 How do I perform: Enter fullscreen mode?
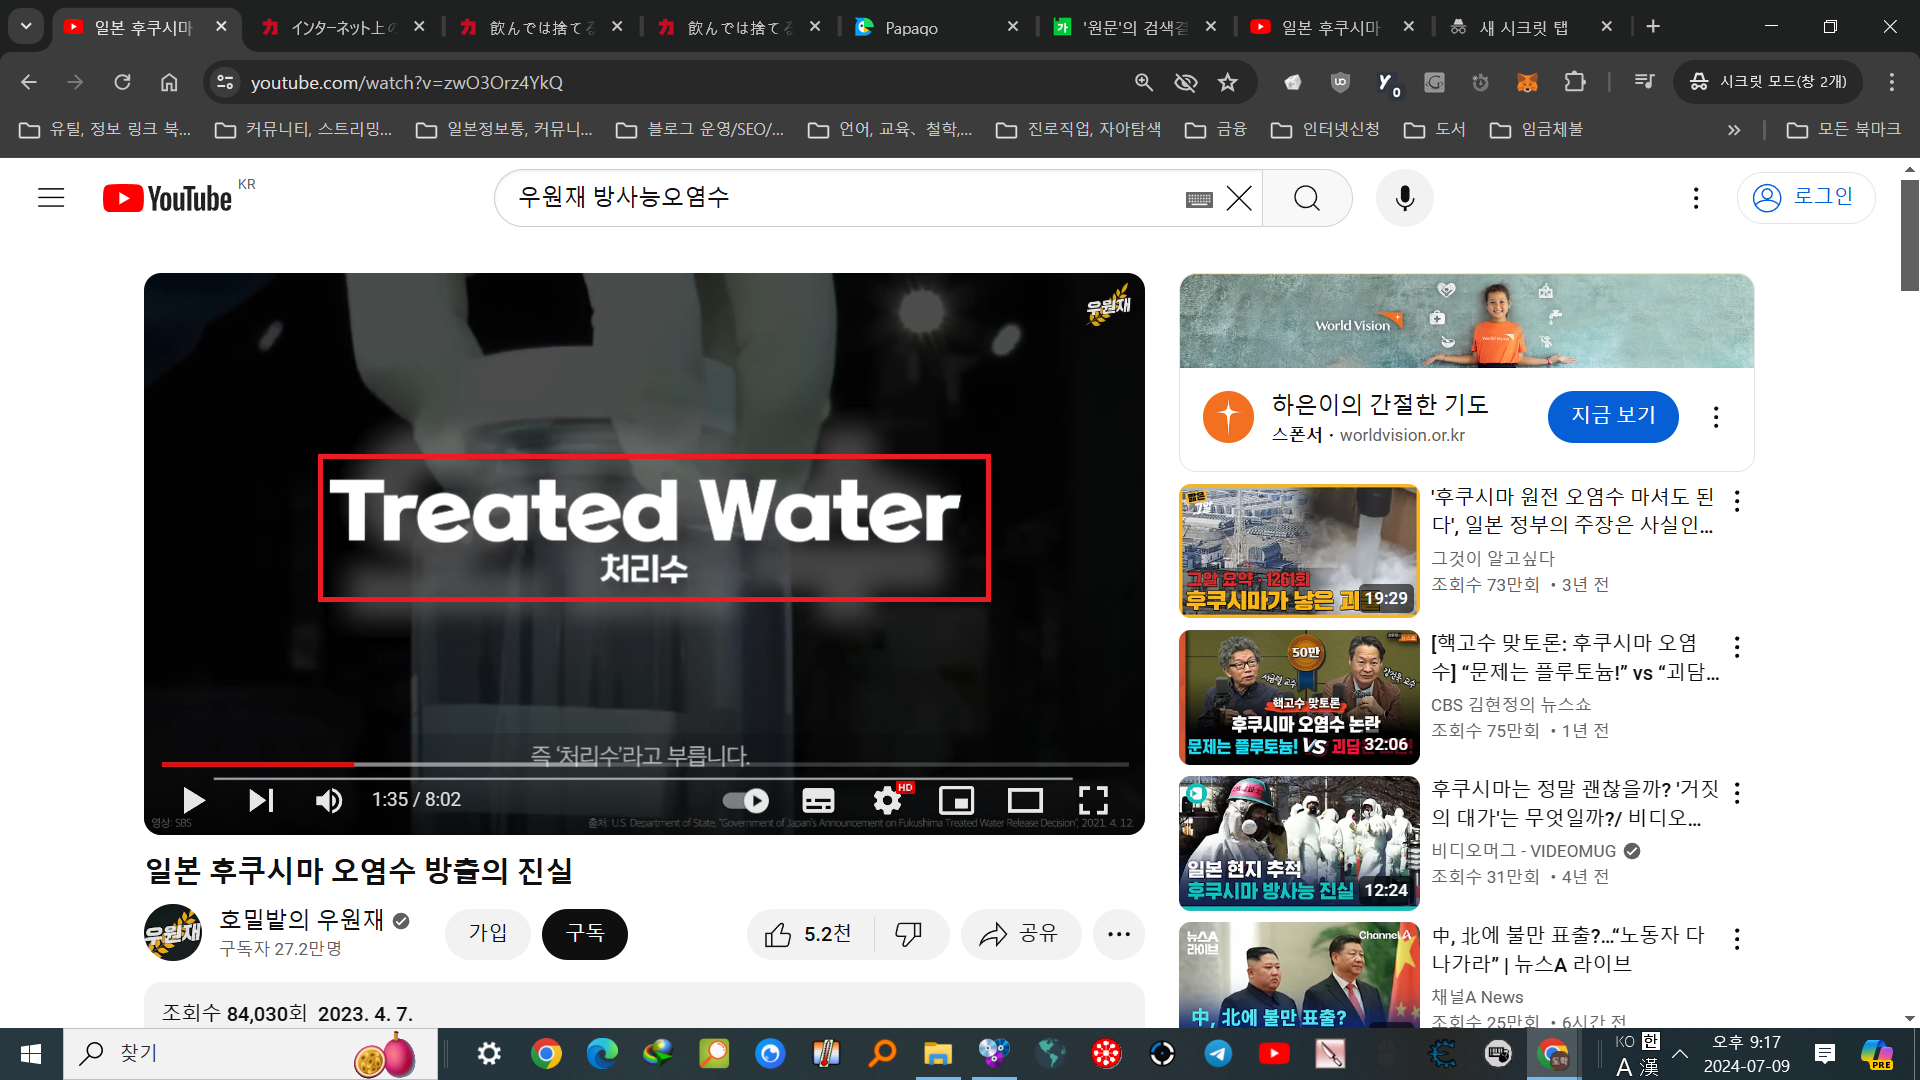1093,800
